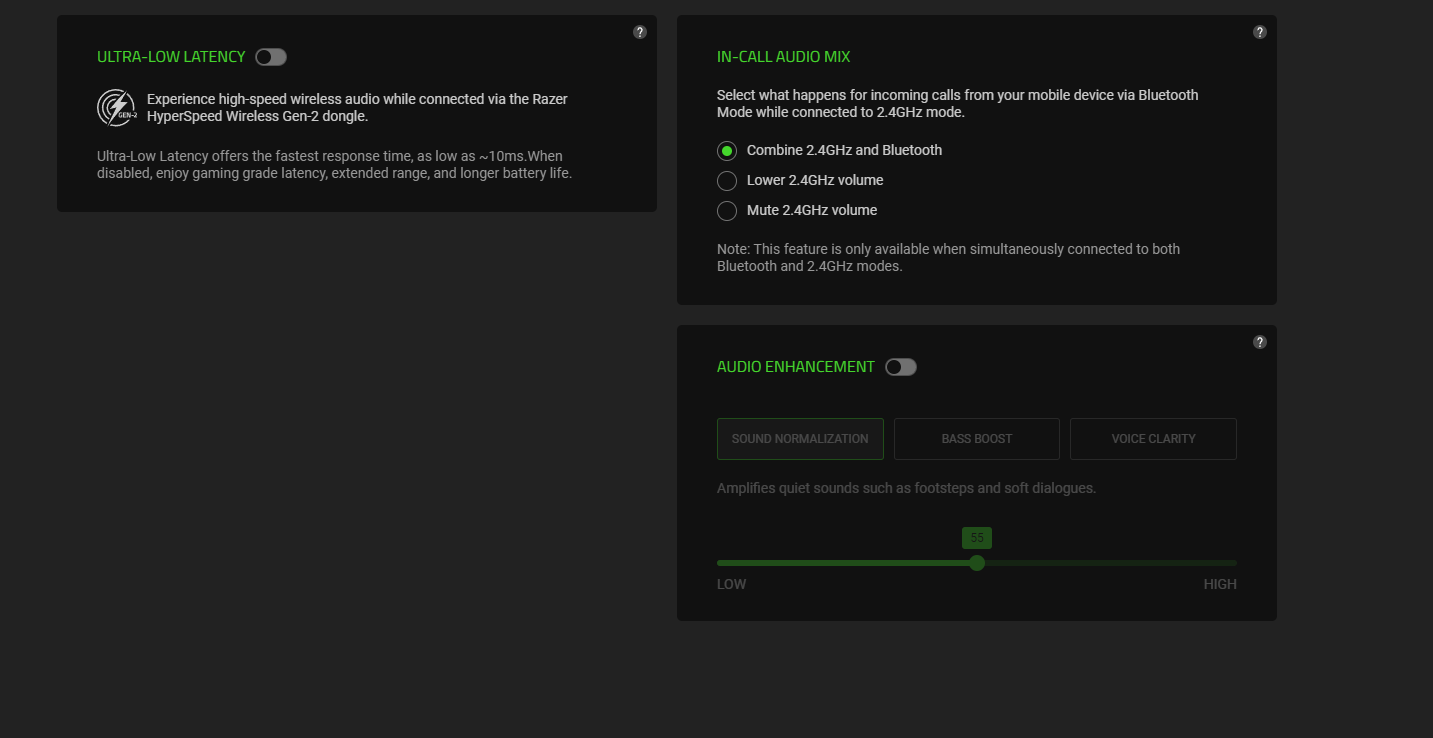1433x738 pixels.
Task: Select the Sound Normalization mode
Action: [x=800, y=439]
